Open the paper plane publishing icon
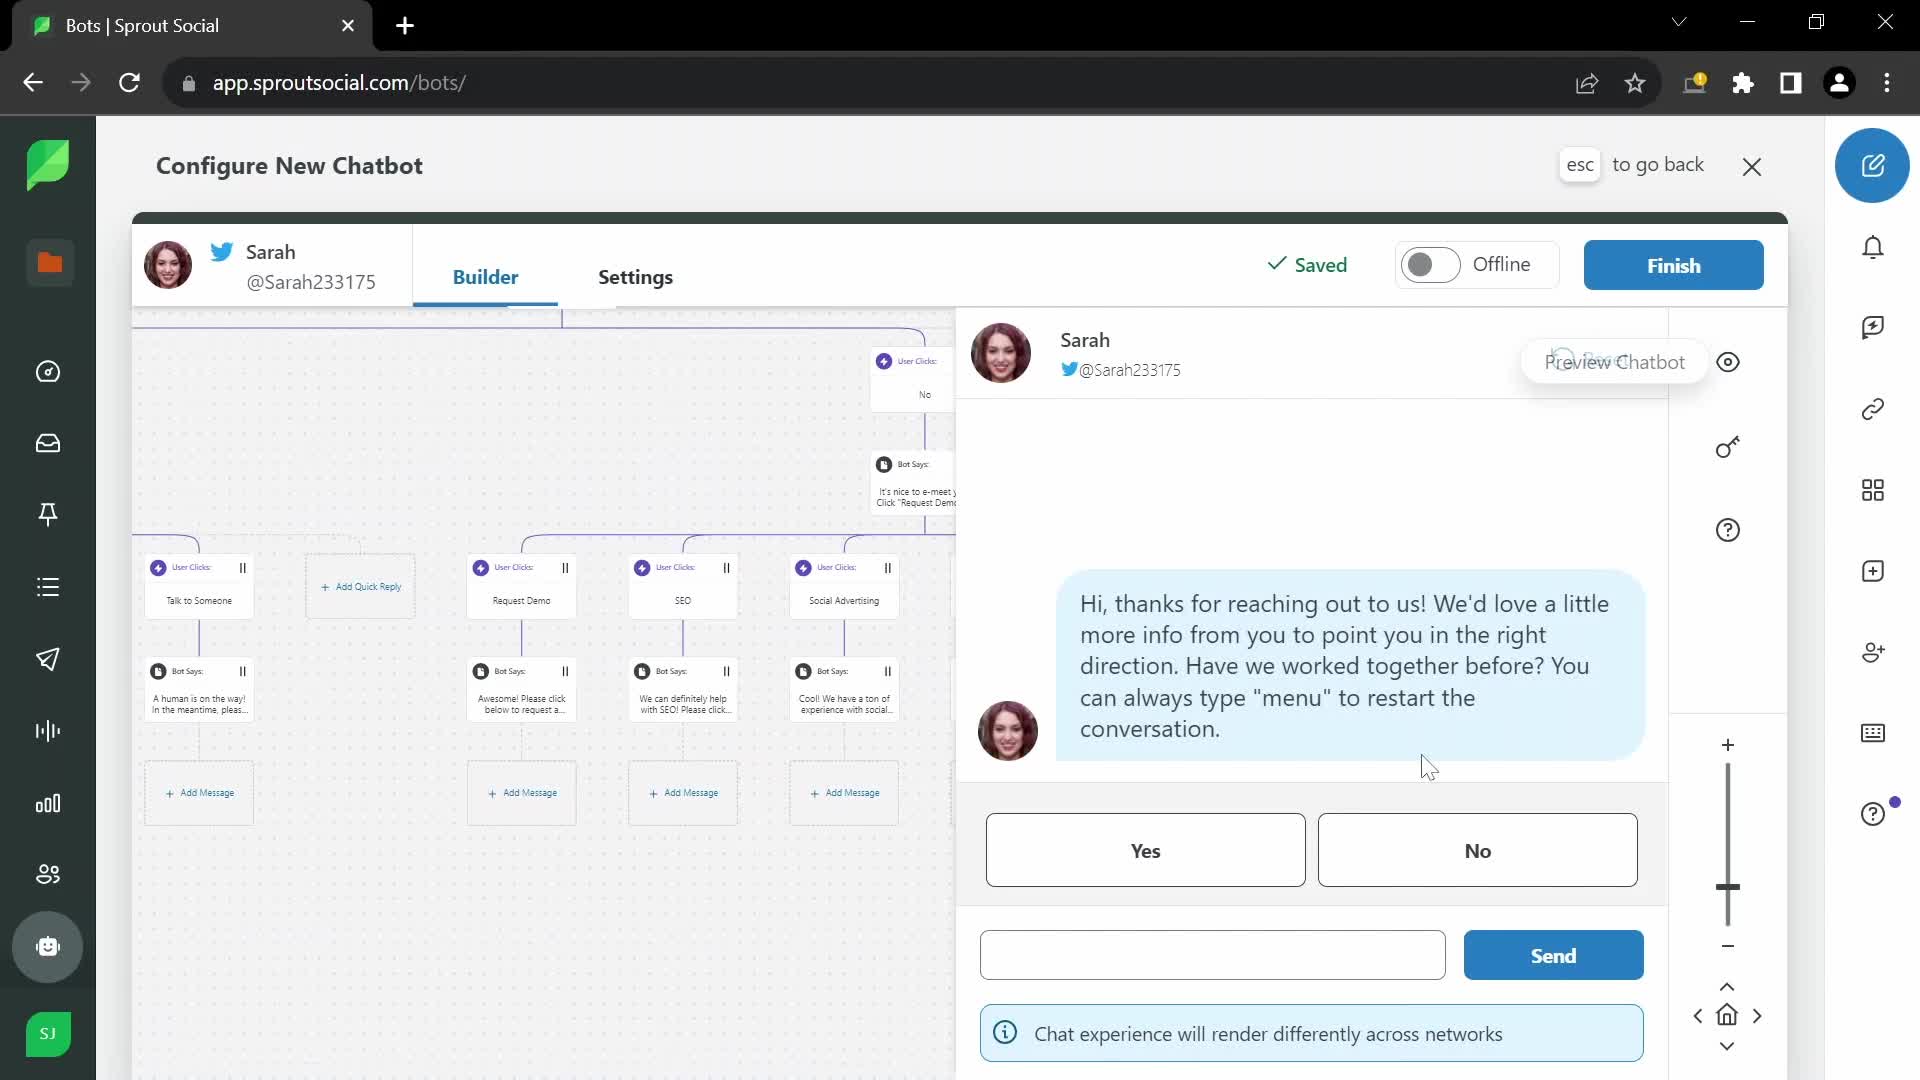The width and height of the screenshot is (1920, 1080). tap(48, 659)
